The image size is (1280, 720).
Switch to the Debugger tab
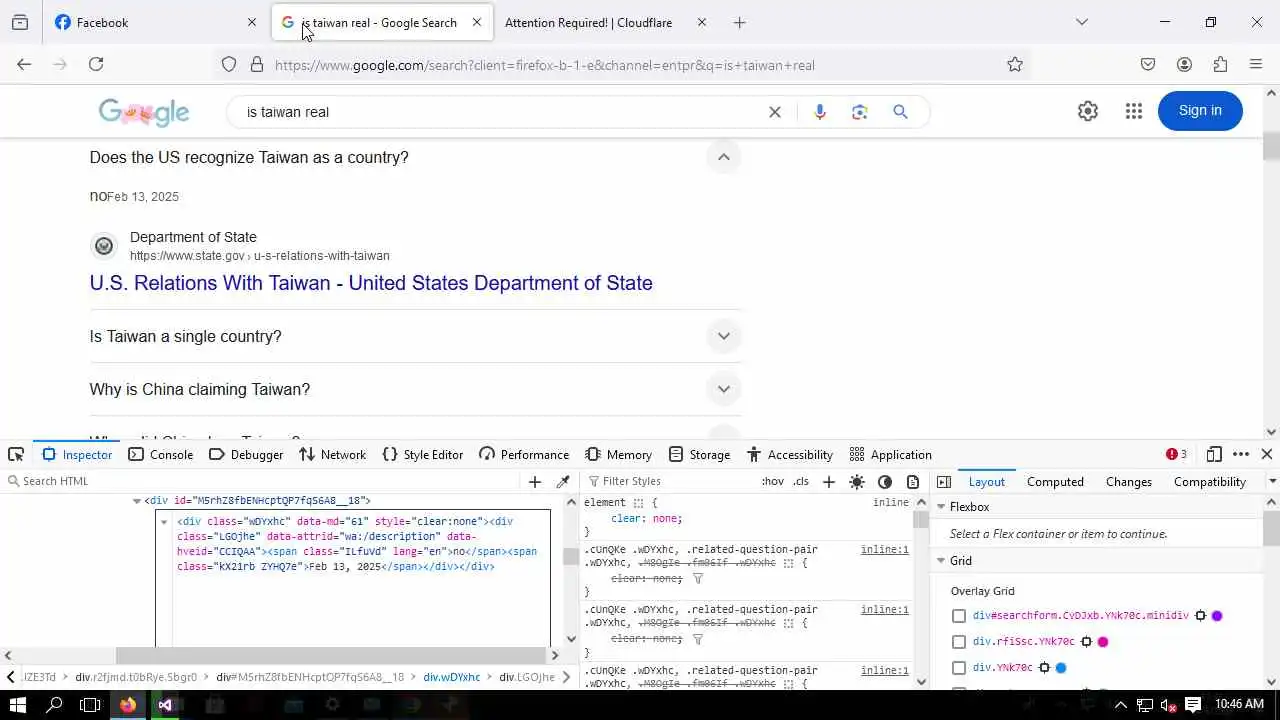click(246, 455)
